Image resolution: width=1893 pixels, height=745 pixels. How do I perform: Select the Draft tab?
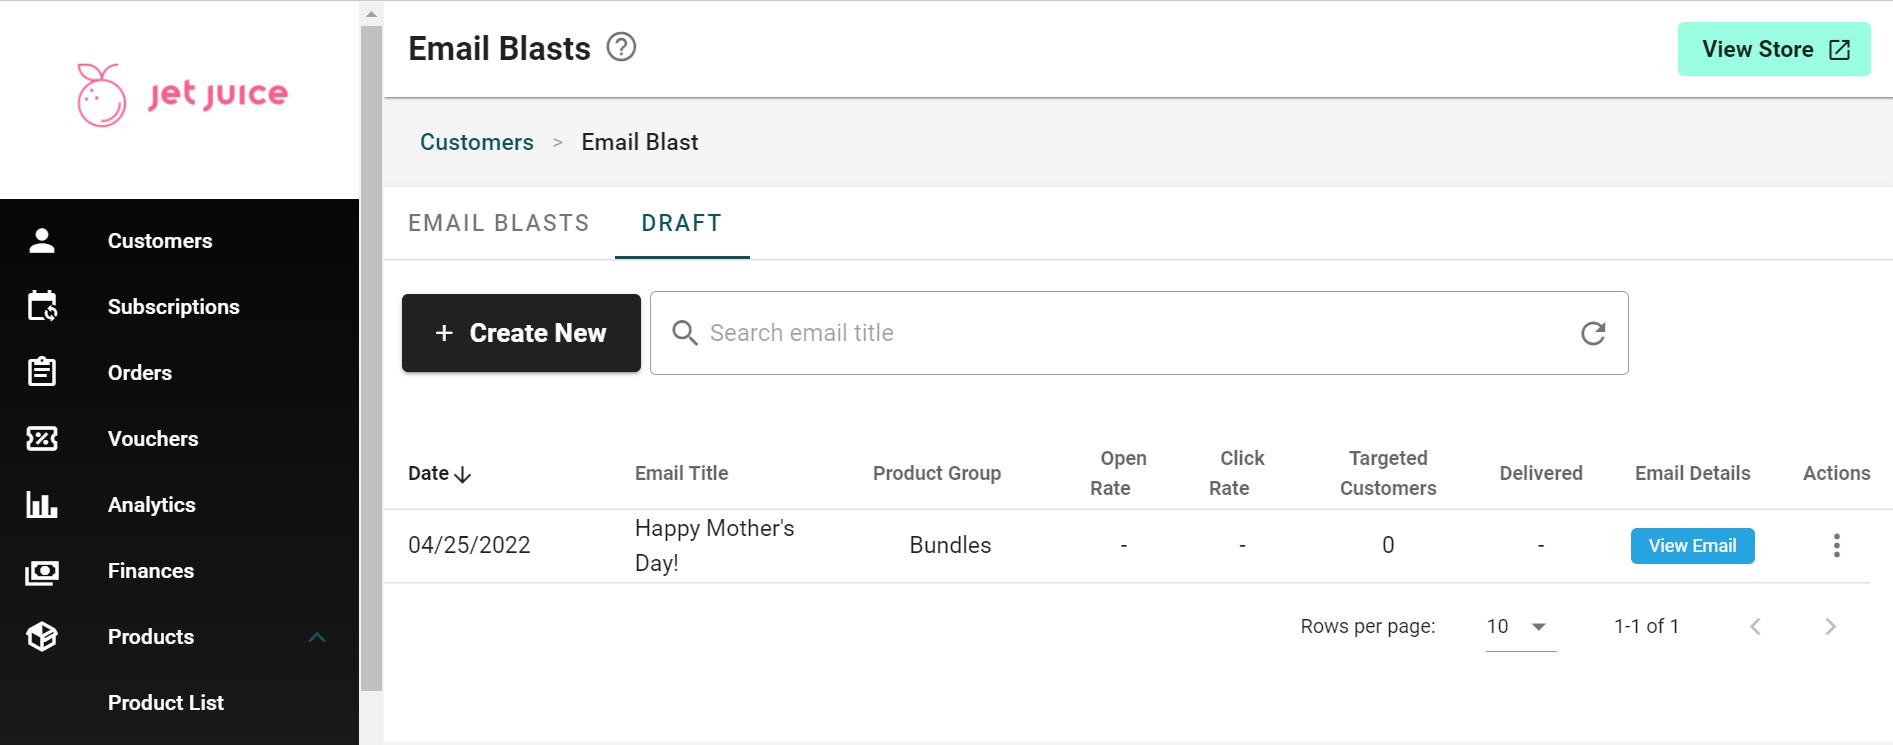coord(681,223)
